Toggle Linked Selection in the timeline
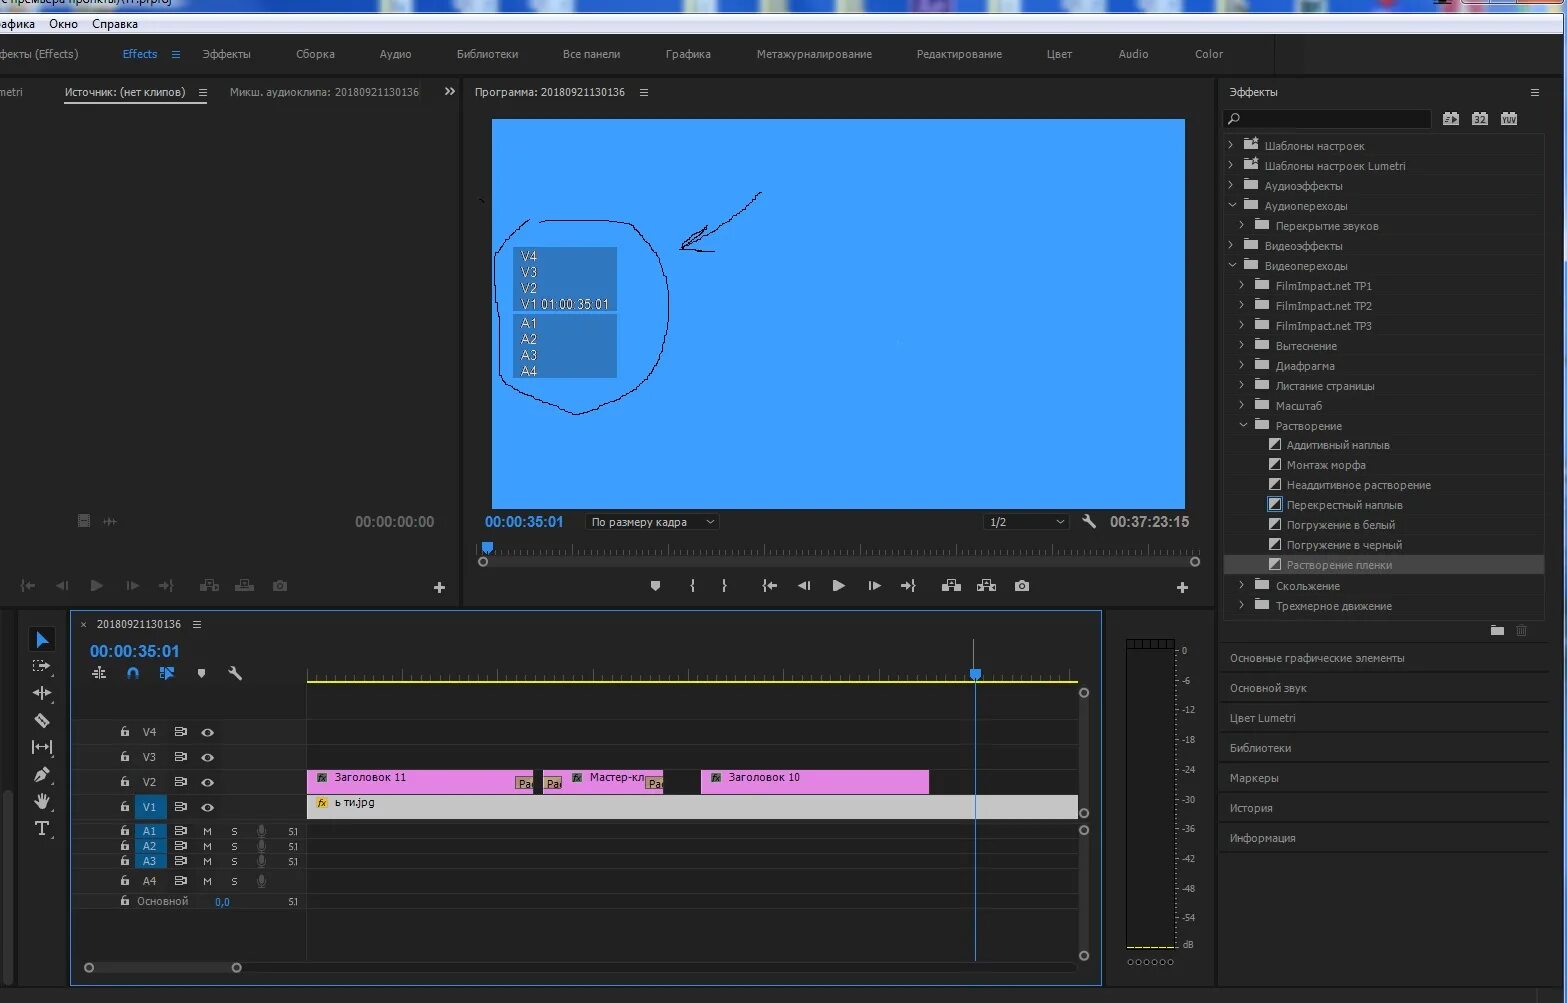The width and height of the screenshot is (1567, 1003). click(x=167, y=674)
